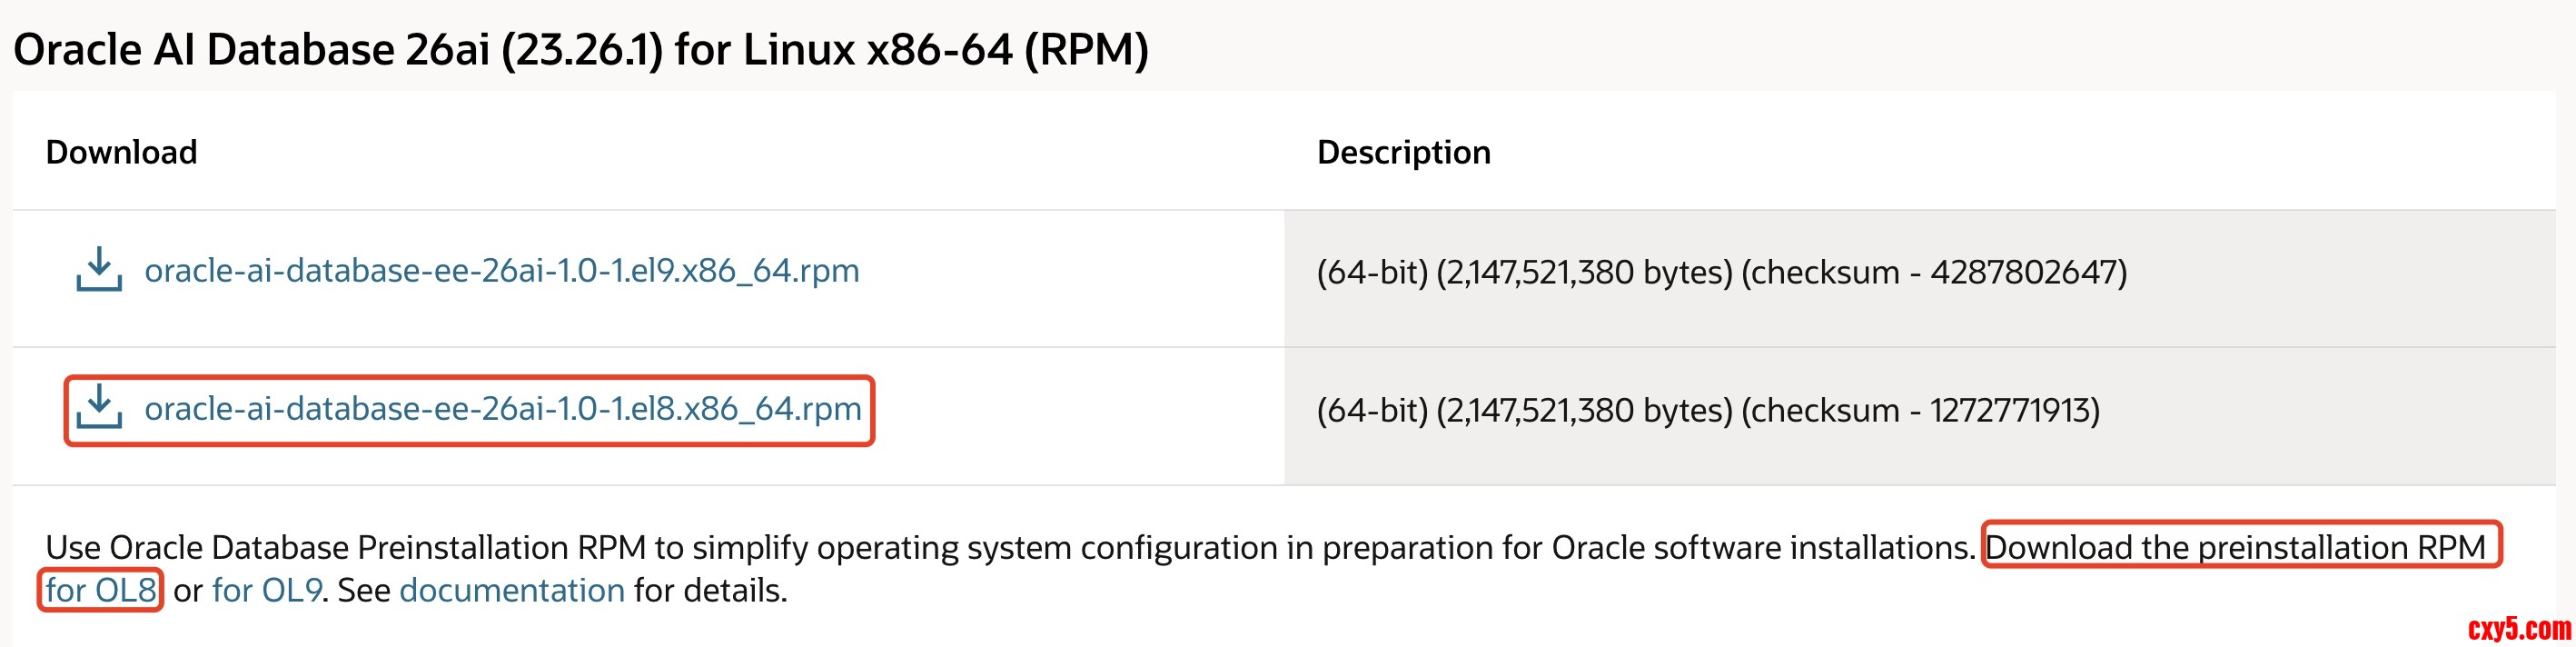The height and width of the screenshot is (647, 2576).
Task: Click the "for details." text
Action: pos(710,590)
